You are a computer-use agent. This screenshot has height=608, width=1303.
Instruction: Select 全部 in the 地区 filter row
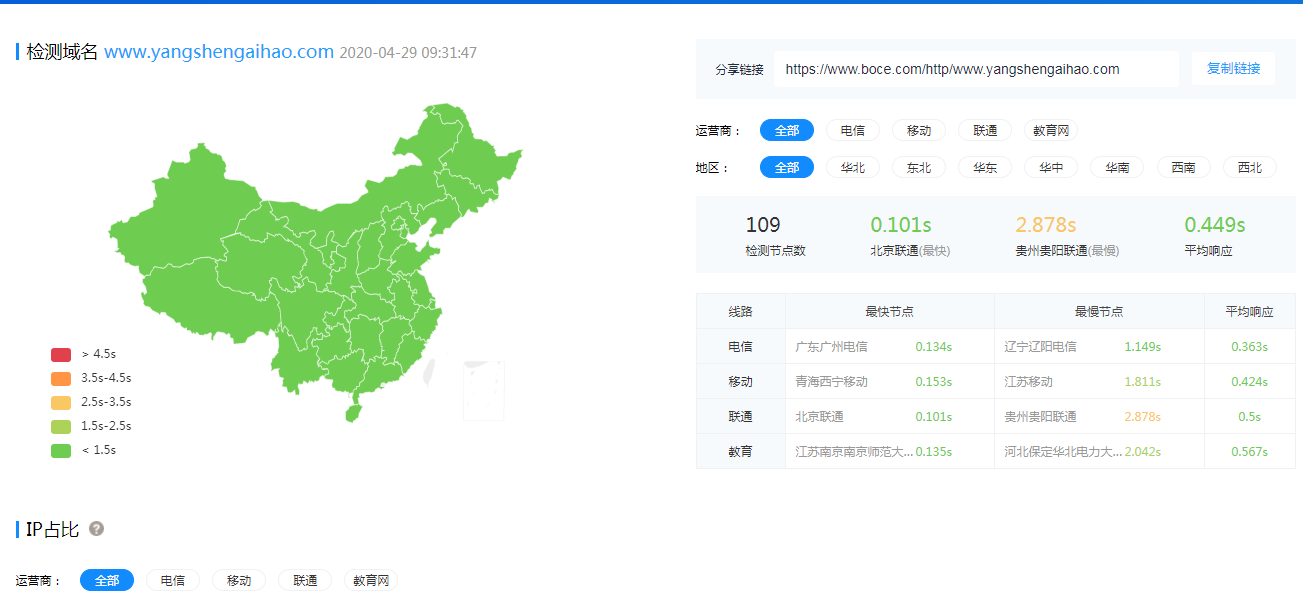786,168
